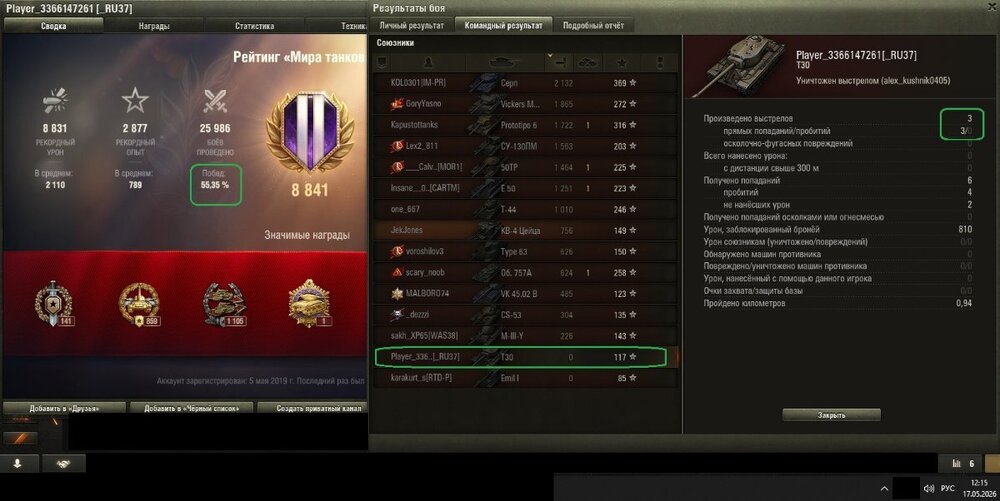Select one_667 player row
The height and width of the screenshot is (501, 1000).
526,209
